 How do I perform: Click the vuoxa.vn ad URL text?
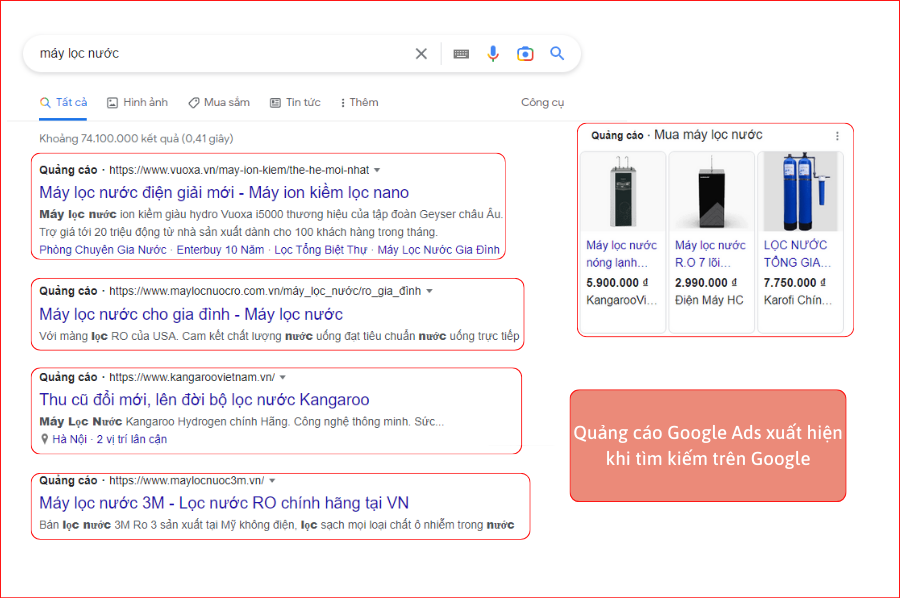239,170
